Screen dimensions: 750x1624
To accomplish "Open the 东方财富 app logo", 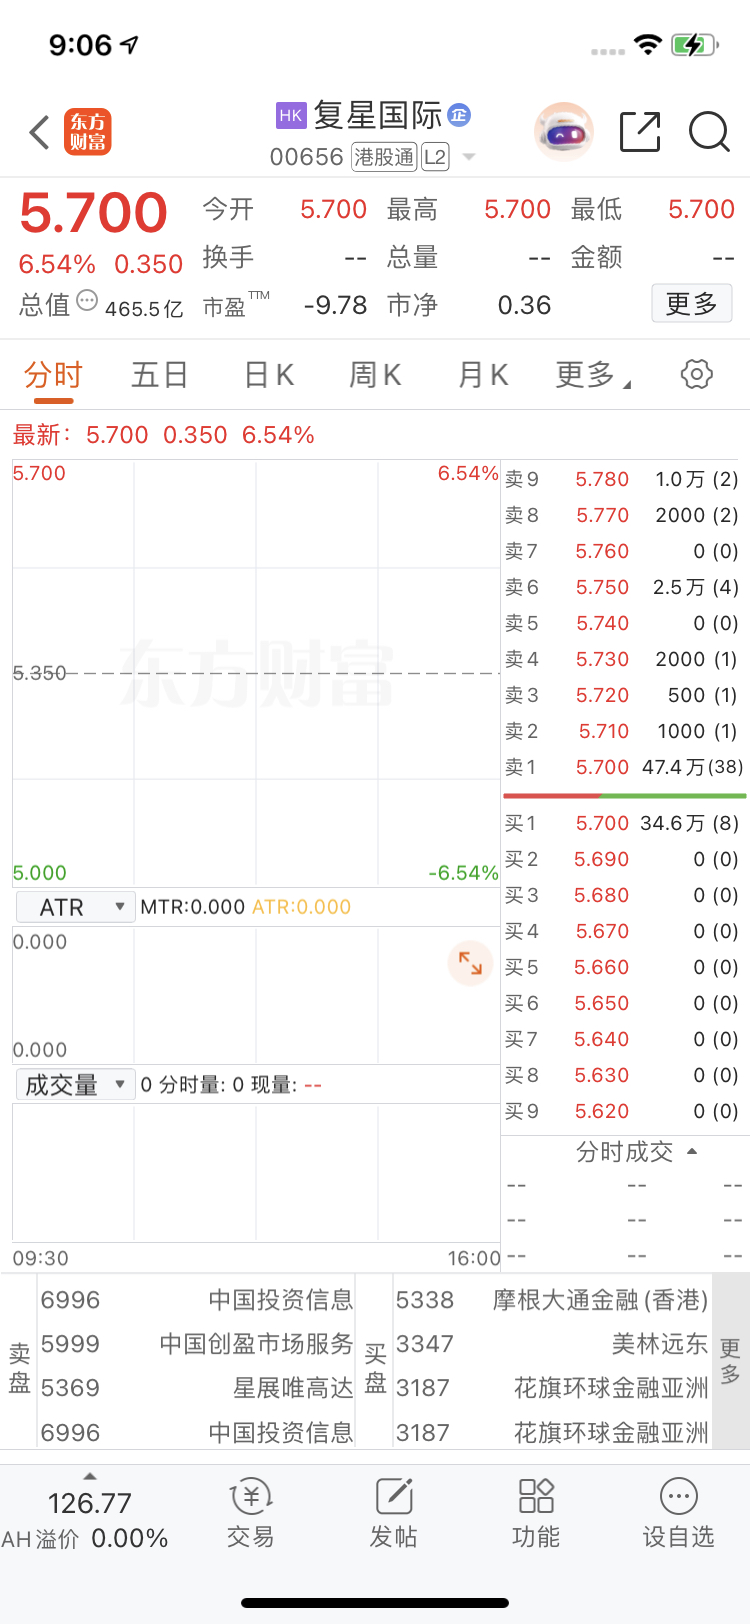I will click(x=88, y=132).
